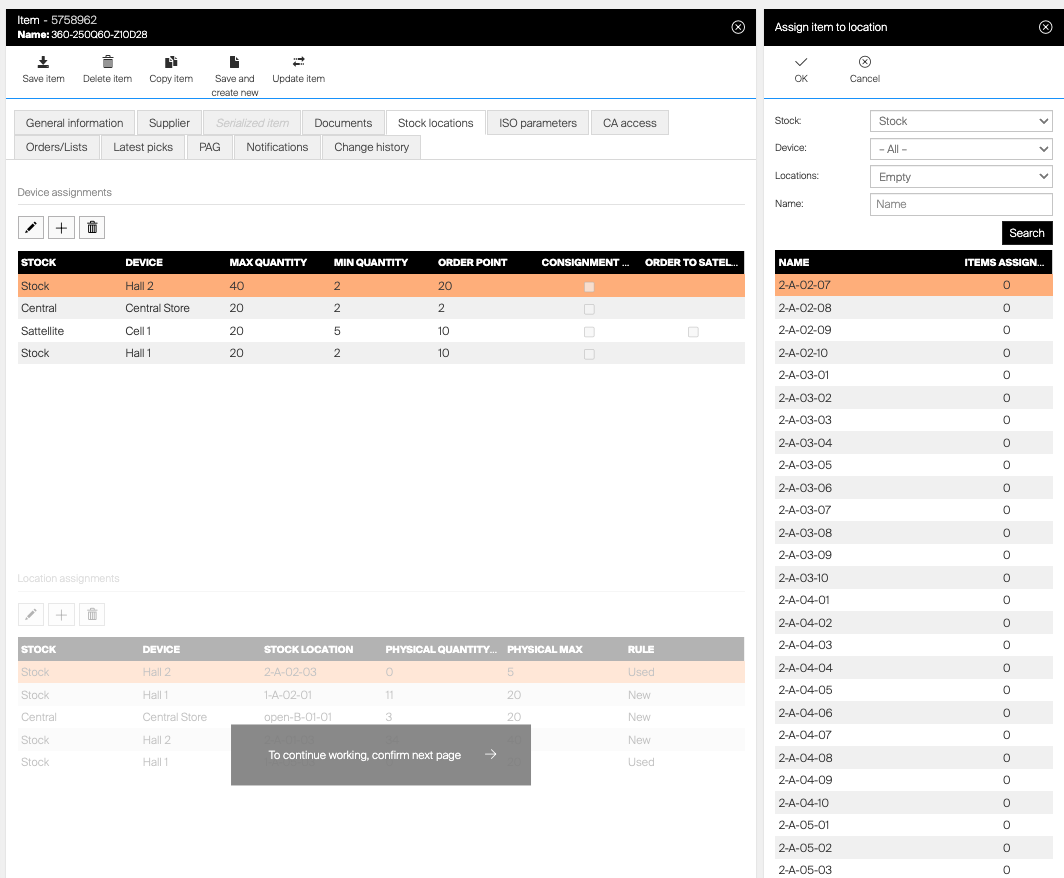The height and width of the screenshot is (878, 1064).
Task: Click the Name input field
Action: pyautogui.click(x=961, y=204)
